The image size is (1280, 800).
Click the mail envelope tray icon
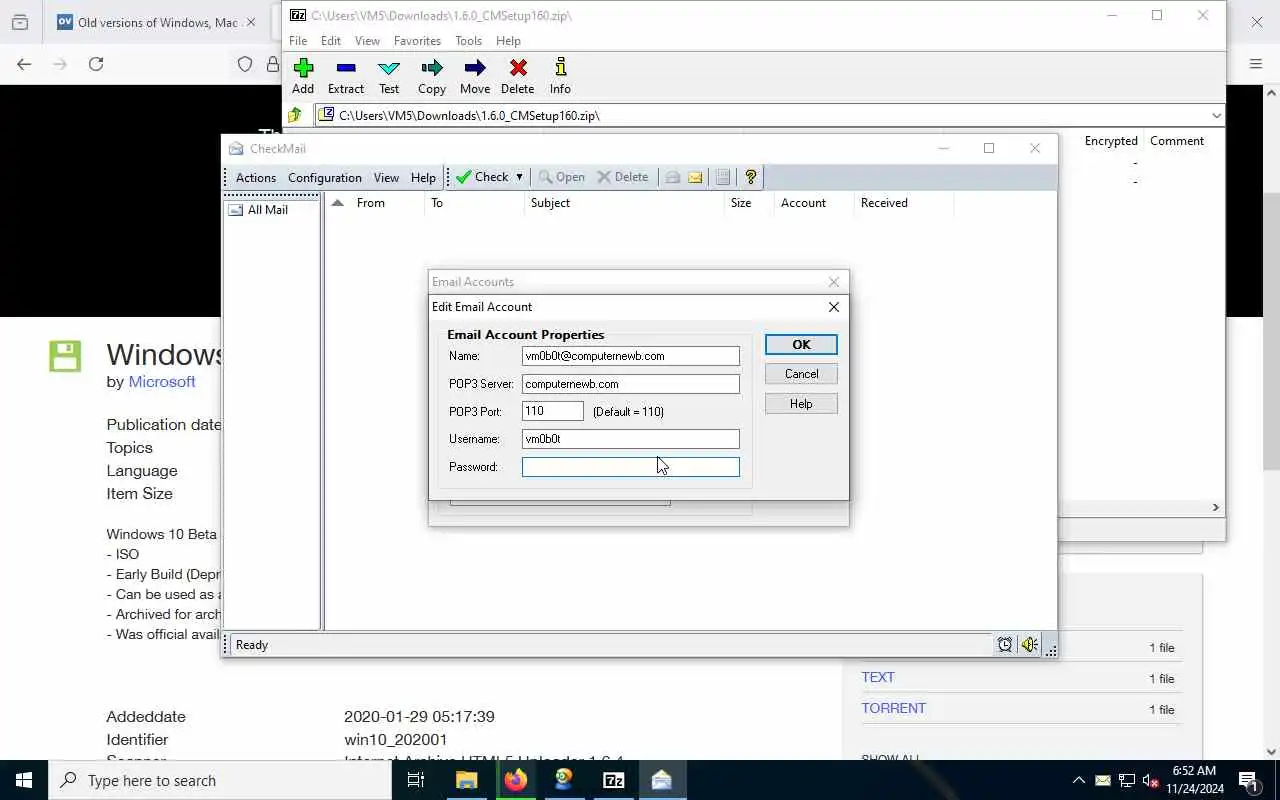pos(1102,780)
